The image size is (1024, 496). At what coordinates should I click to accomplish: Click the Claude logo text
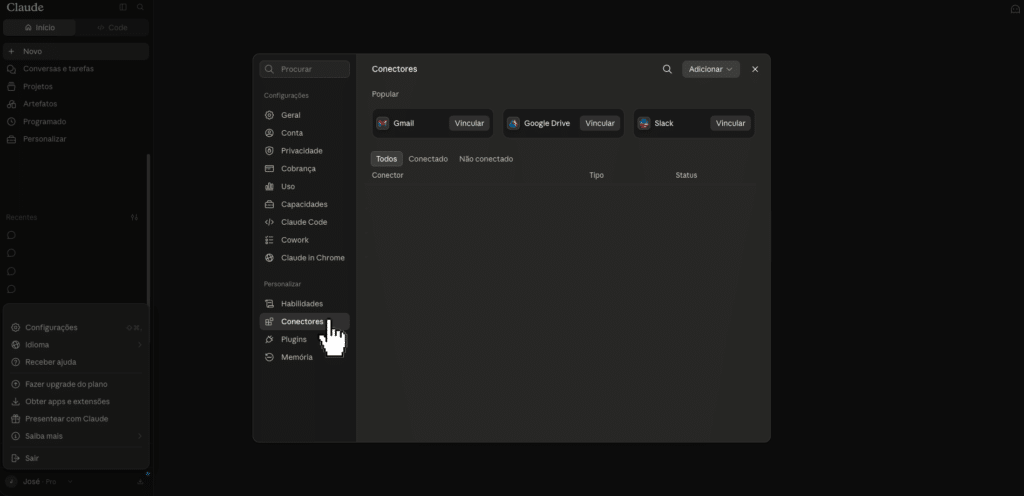point(25,7)
